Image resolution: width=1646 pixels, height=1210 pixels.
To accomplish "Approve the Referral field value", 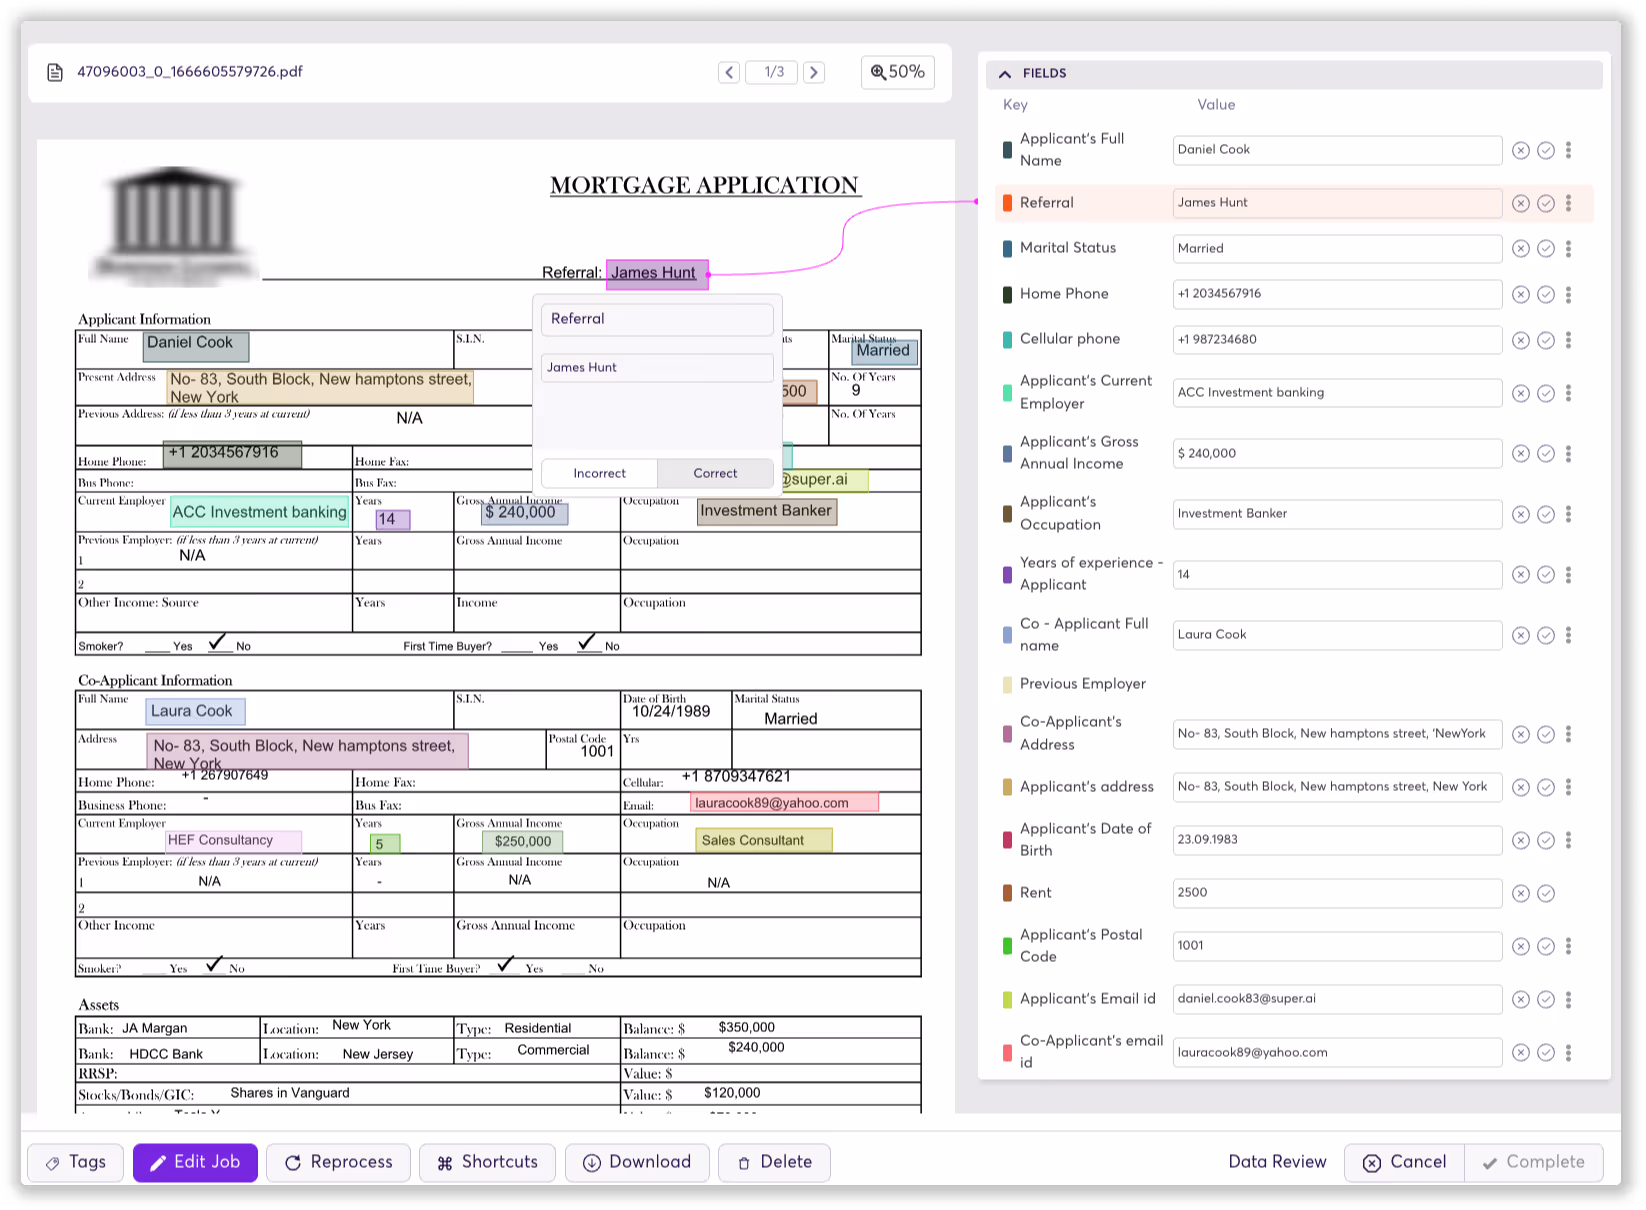I will tap(1546, 203).
